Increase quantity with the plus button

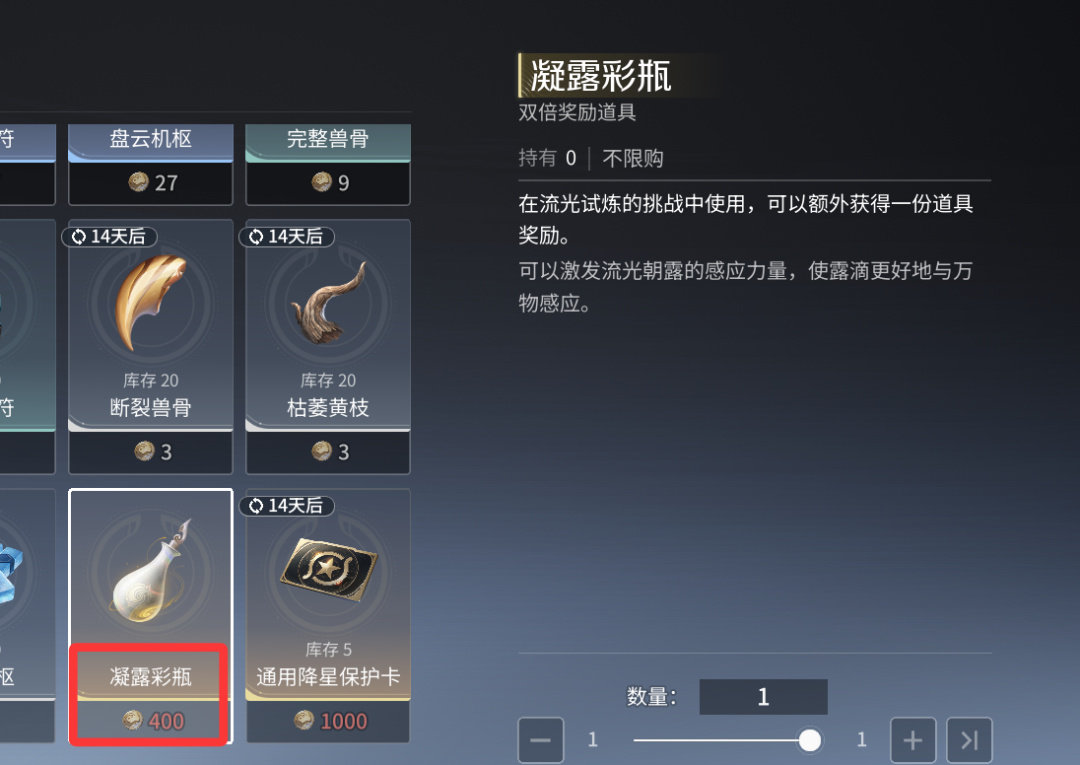pos(913,740)
